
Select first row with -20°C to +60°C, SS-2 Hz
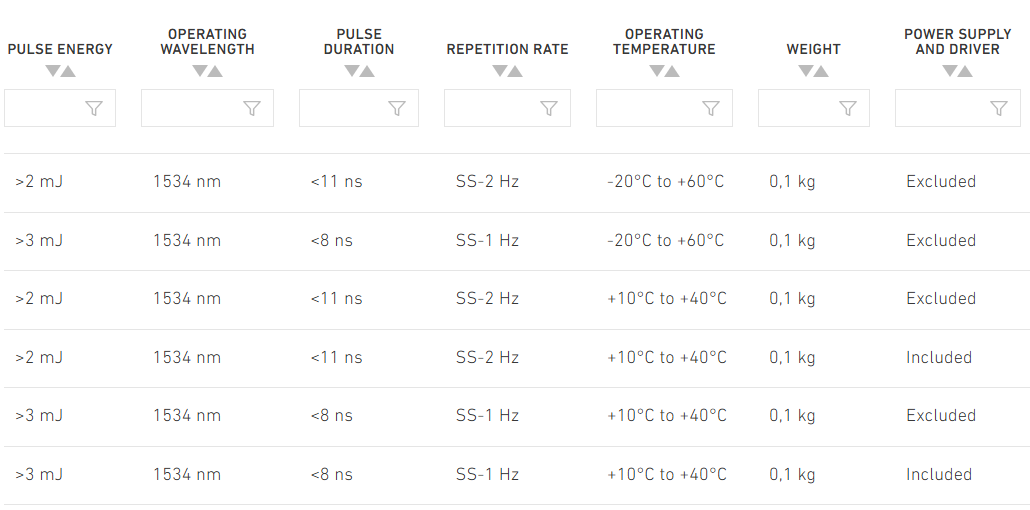[x=517, y=183]
